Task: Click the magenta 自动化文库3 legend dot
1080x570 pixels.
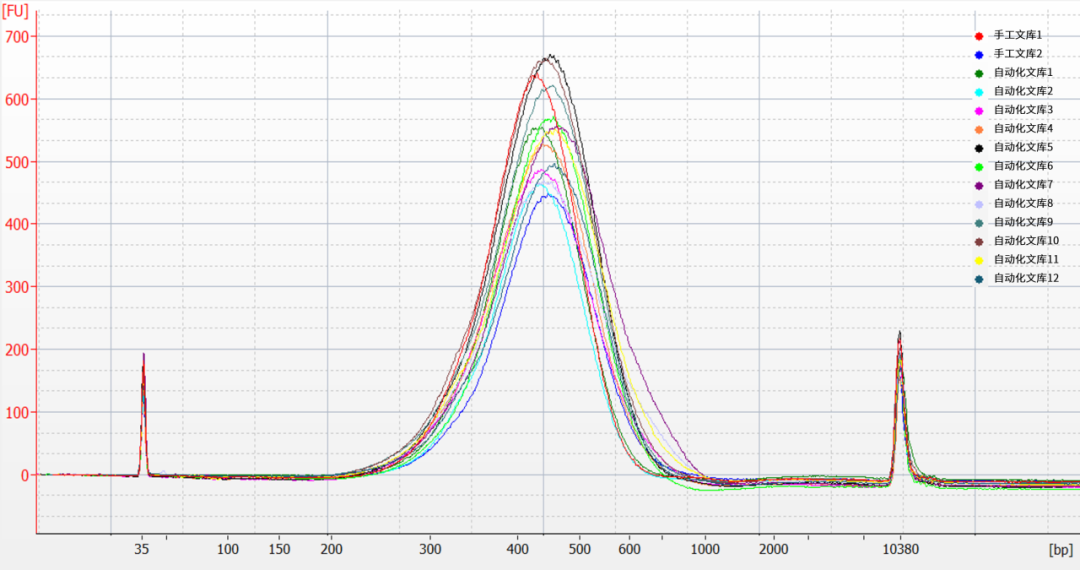Action: [x=979, y=110]
